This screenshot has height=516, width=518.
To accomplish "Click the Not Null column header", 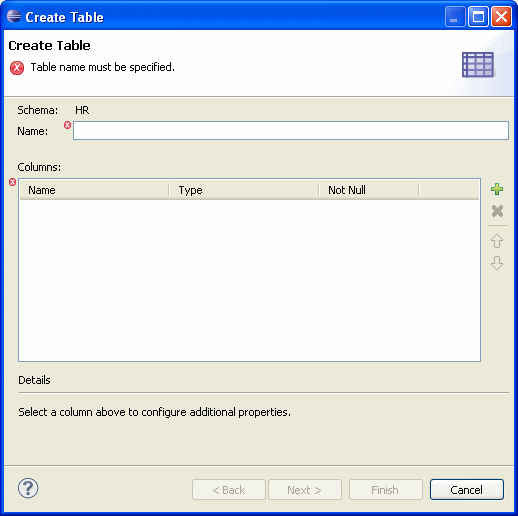I will (369, 190).
